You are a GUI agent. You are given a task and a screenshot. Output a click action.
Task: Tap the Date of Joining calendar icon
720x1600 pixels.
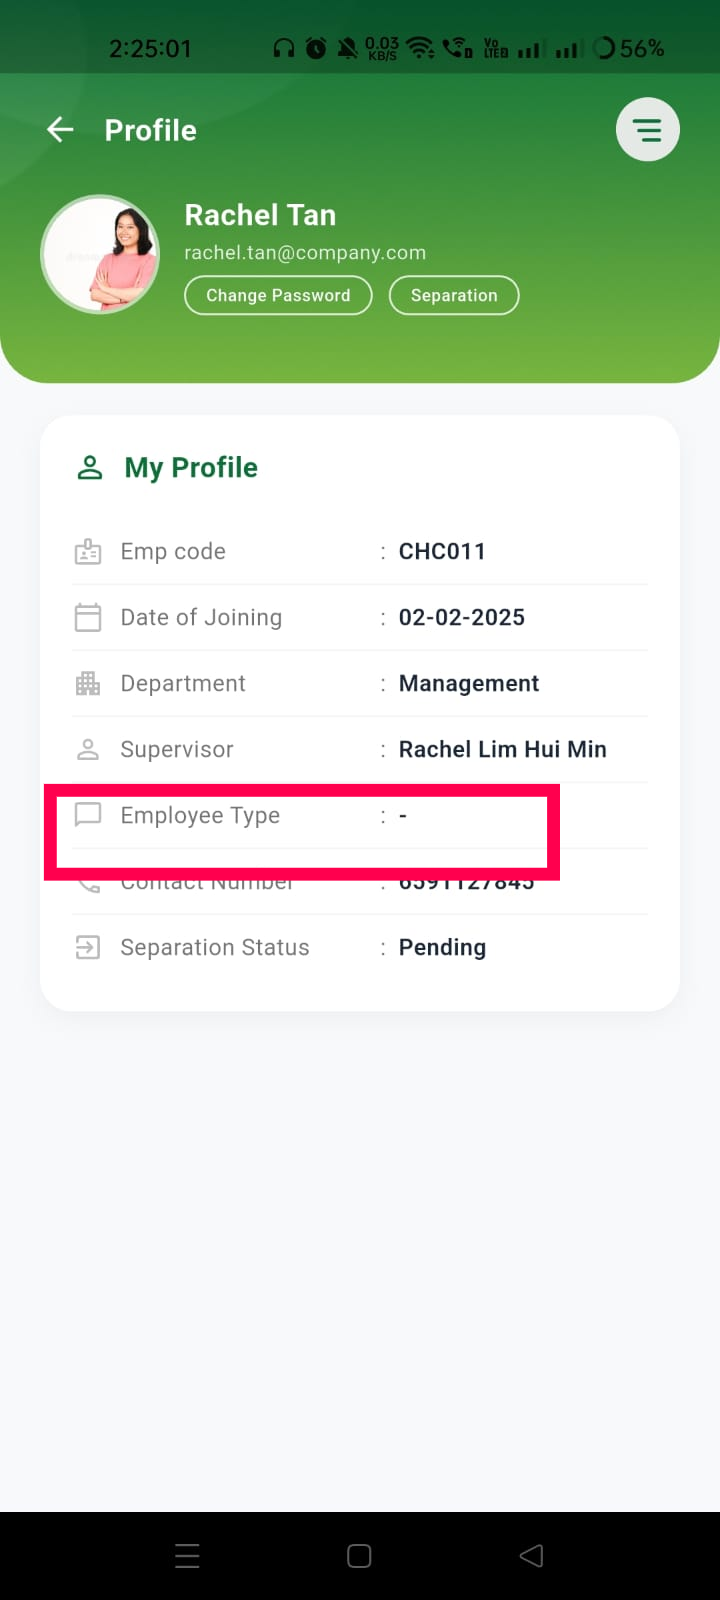pyautogui.click(x=88, y=617)
